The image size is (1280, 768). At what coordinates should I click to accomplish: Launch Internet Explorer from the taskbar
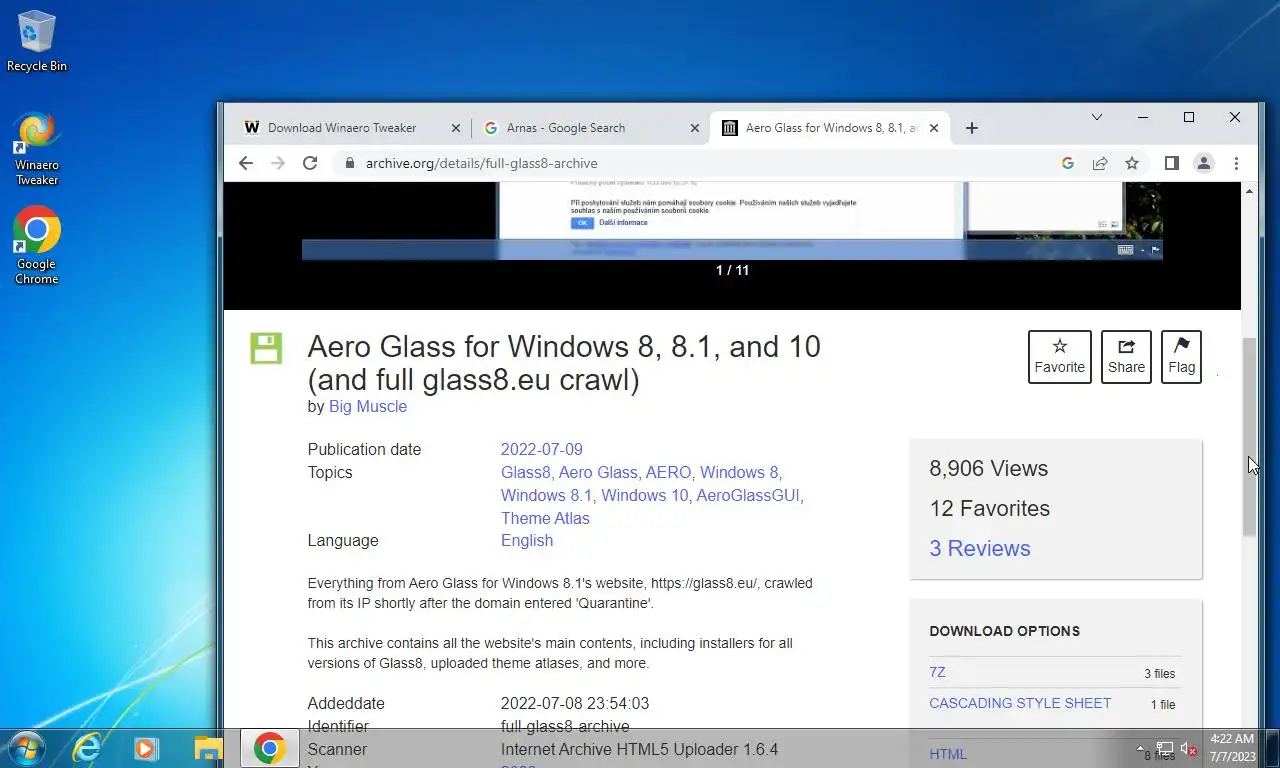tap(87, 748)
